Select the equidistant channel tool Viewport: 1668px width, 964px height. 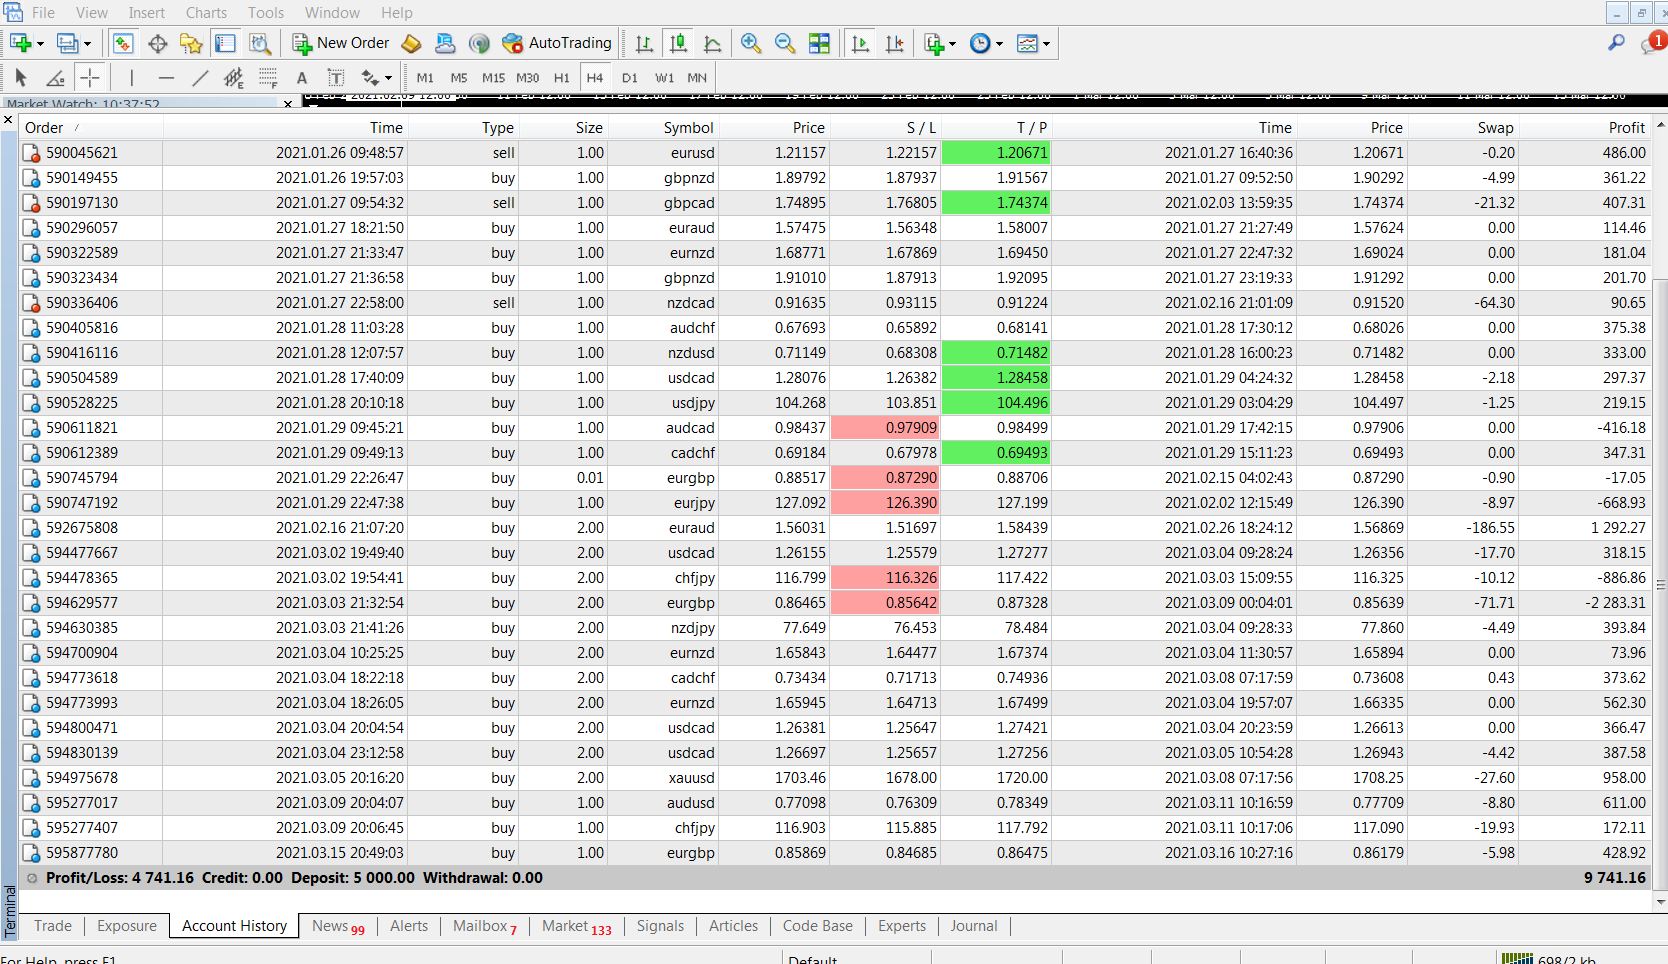[234, 77]
